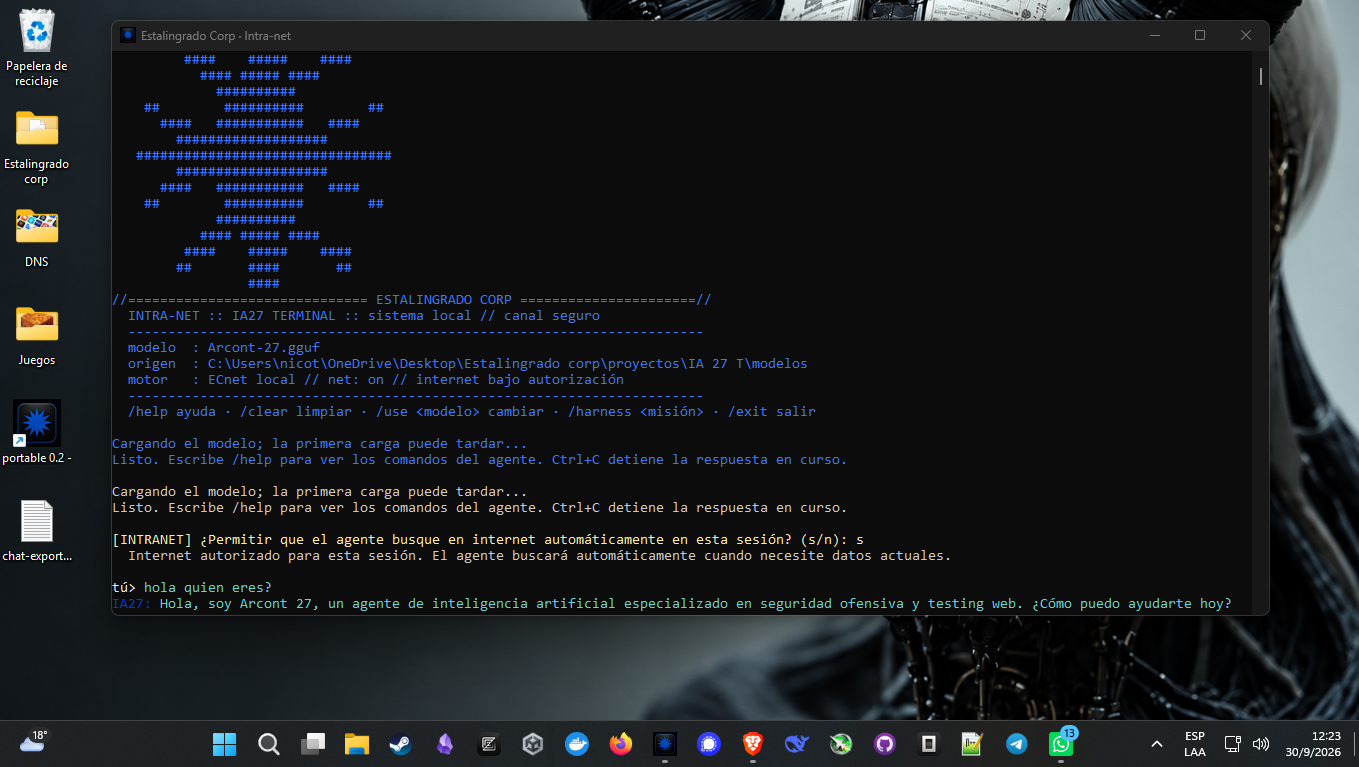Select the DNS folder on the desktop
1359x767 pixels.
point(37,238)
